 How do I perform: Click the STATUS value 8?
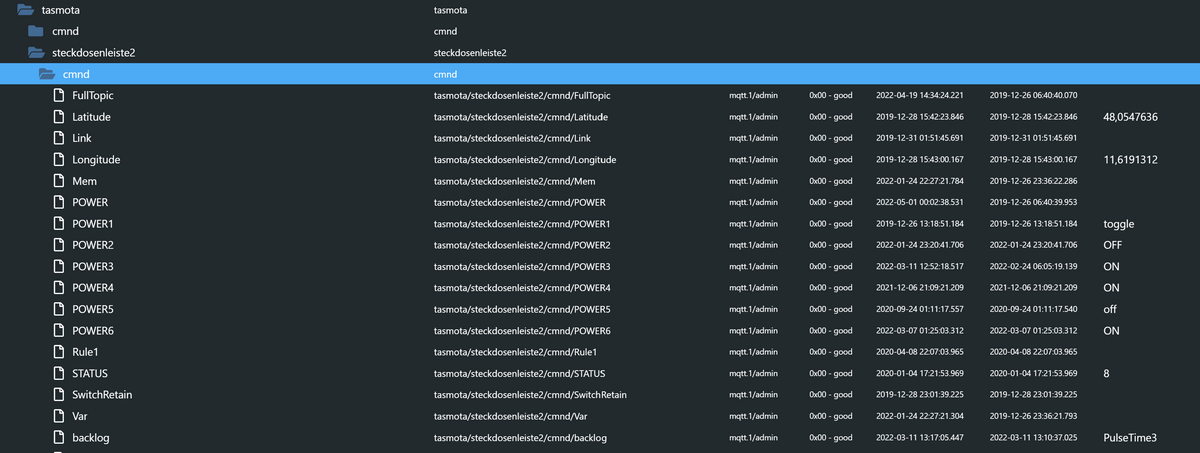pos(1106,373)
